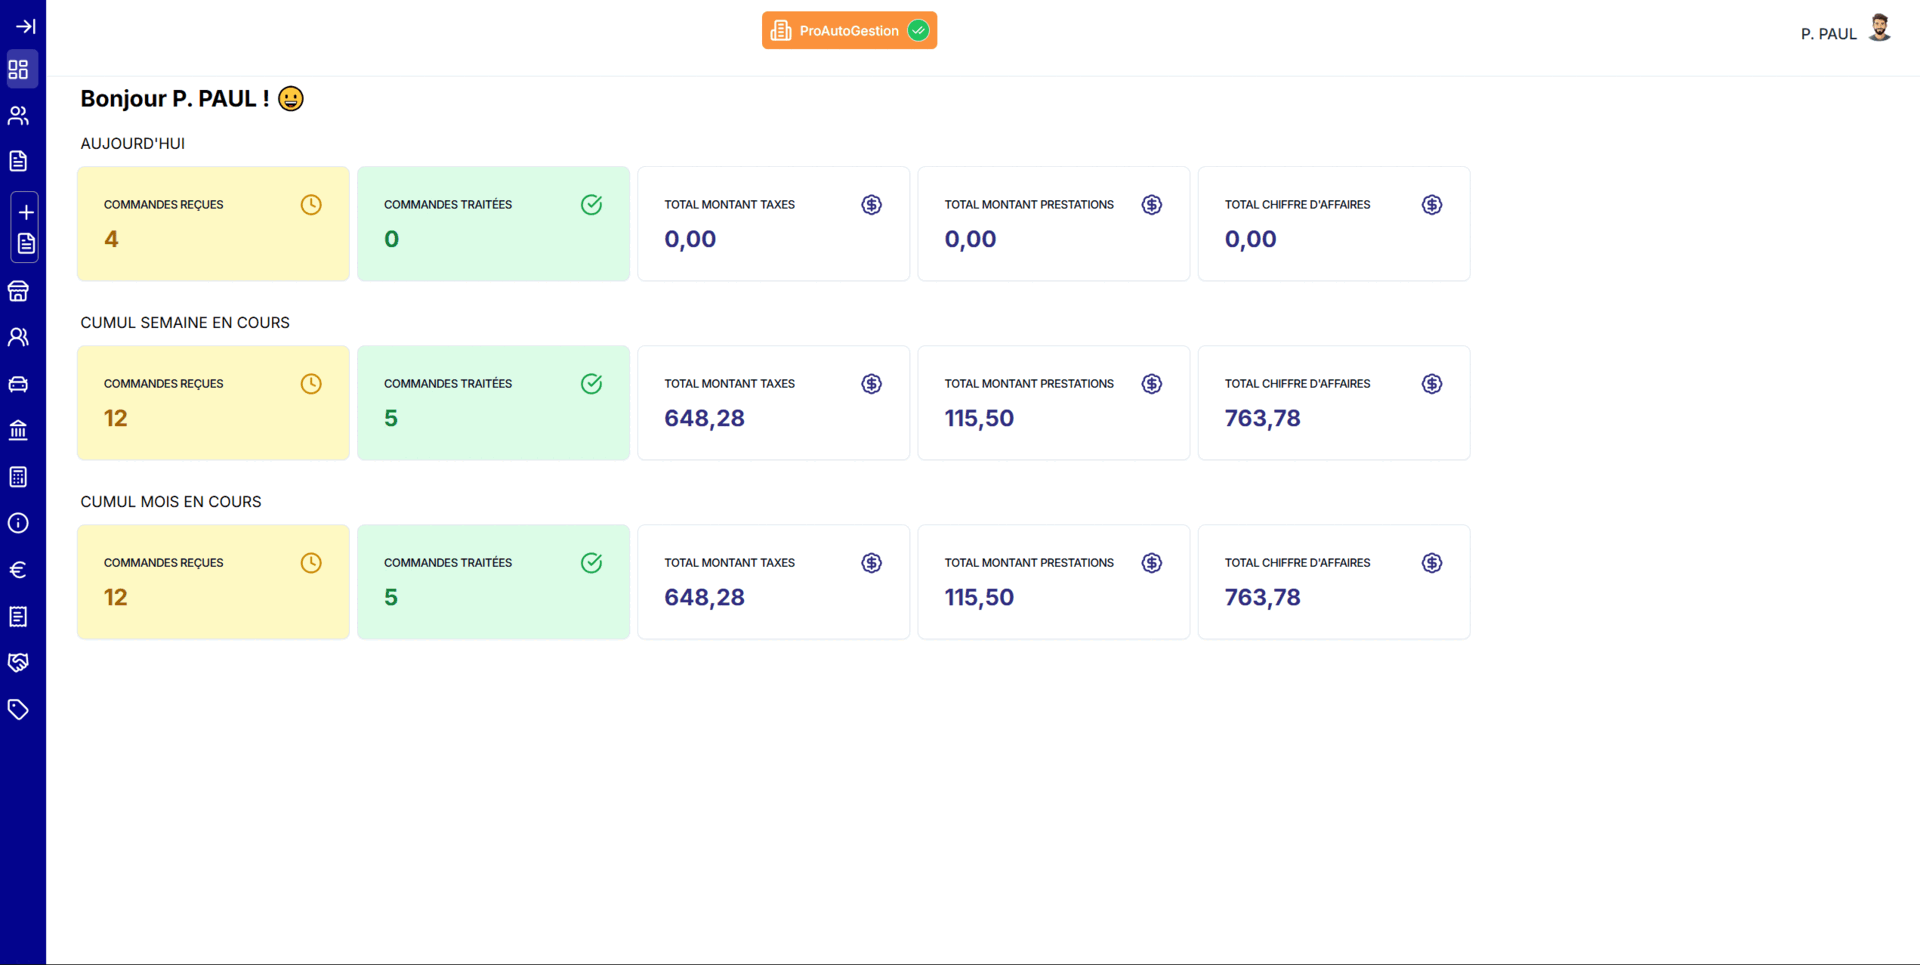Click the new document plus button
Viewport: 1920px width, 969px height.
(x=26, y=212)
